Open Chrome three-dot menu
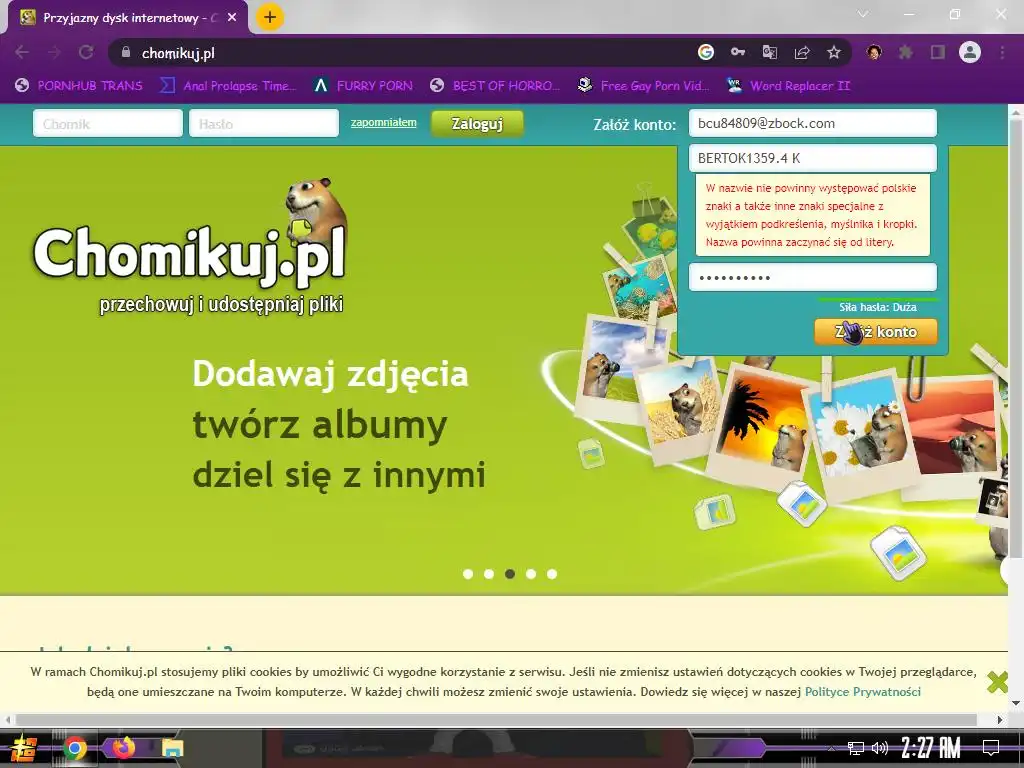Viewport: 1024px width, 768px height. point(1002,52)
